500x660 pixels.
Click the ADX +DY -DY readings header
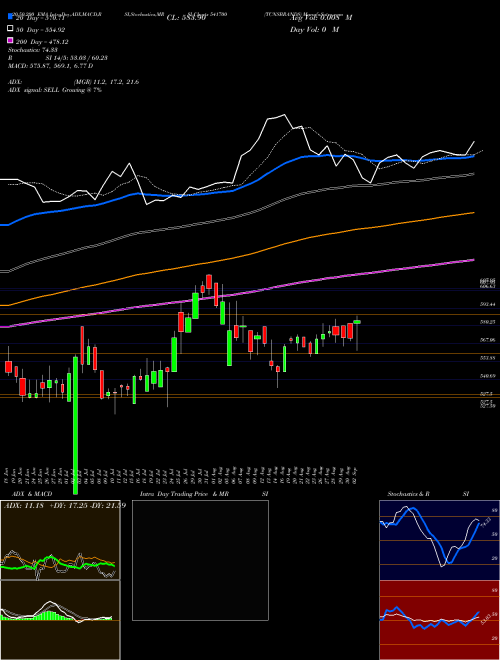65,506
